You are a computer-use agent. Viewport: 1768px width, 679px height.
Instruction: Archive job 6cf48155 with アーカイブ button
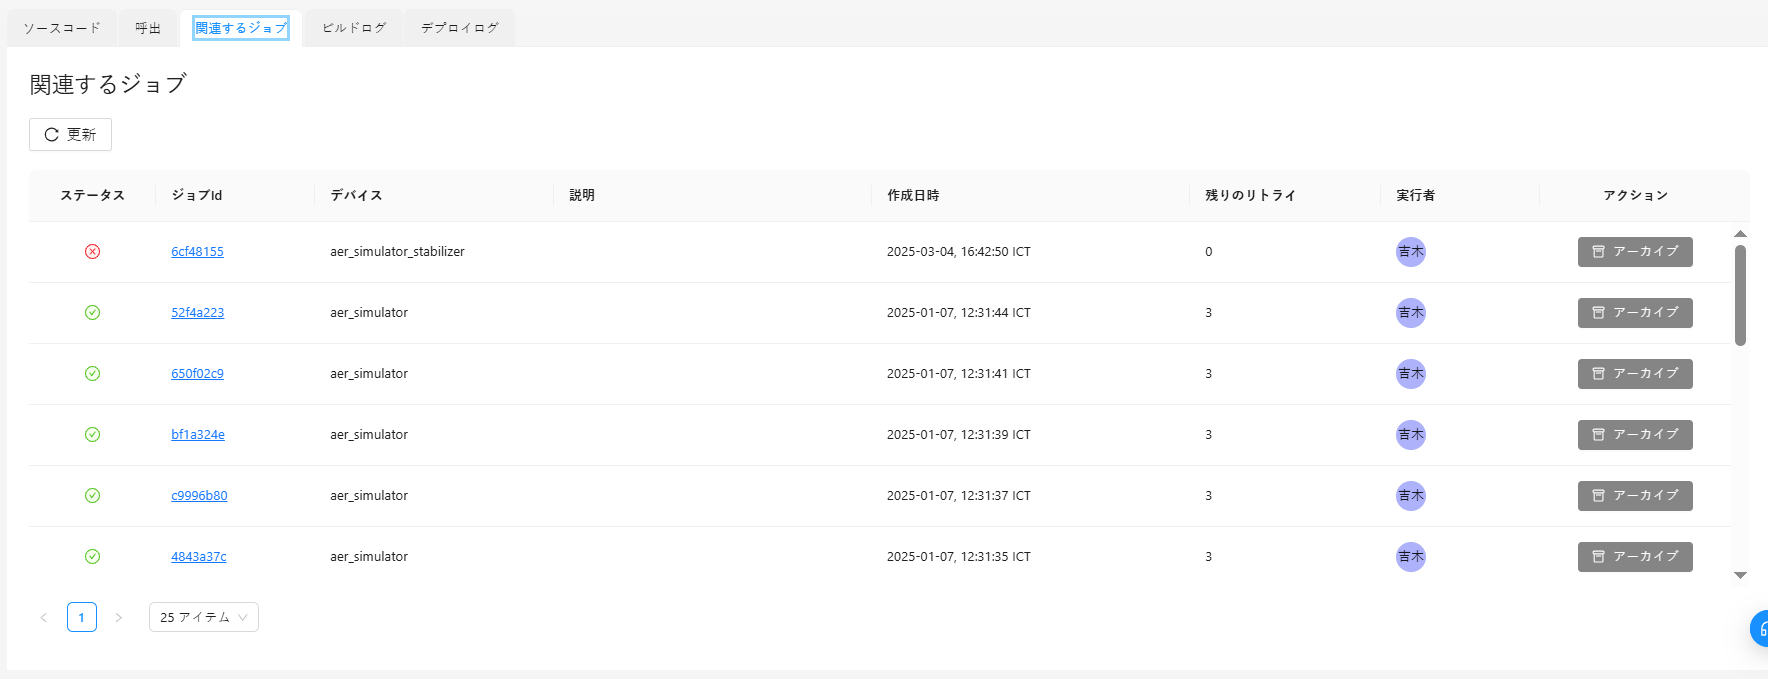tap(1634, 252)
